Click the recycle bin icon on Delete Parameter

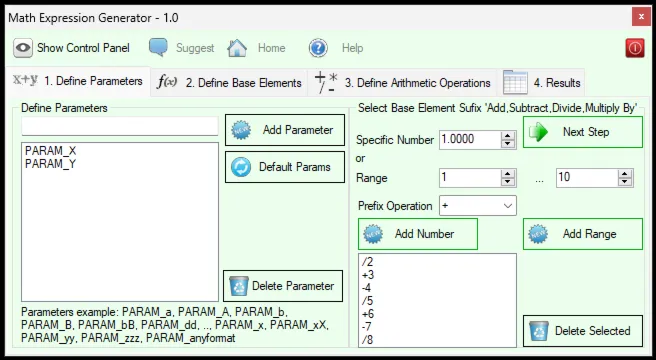tap(239, 286)
